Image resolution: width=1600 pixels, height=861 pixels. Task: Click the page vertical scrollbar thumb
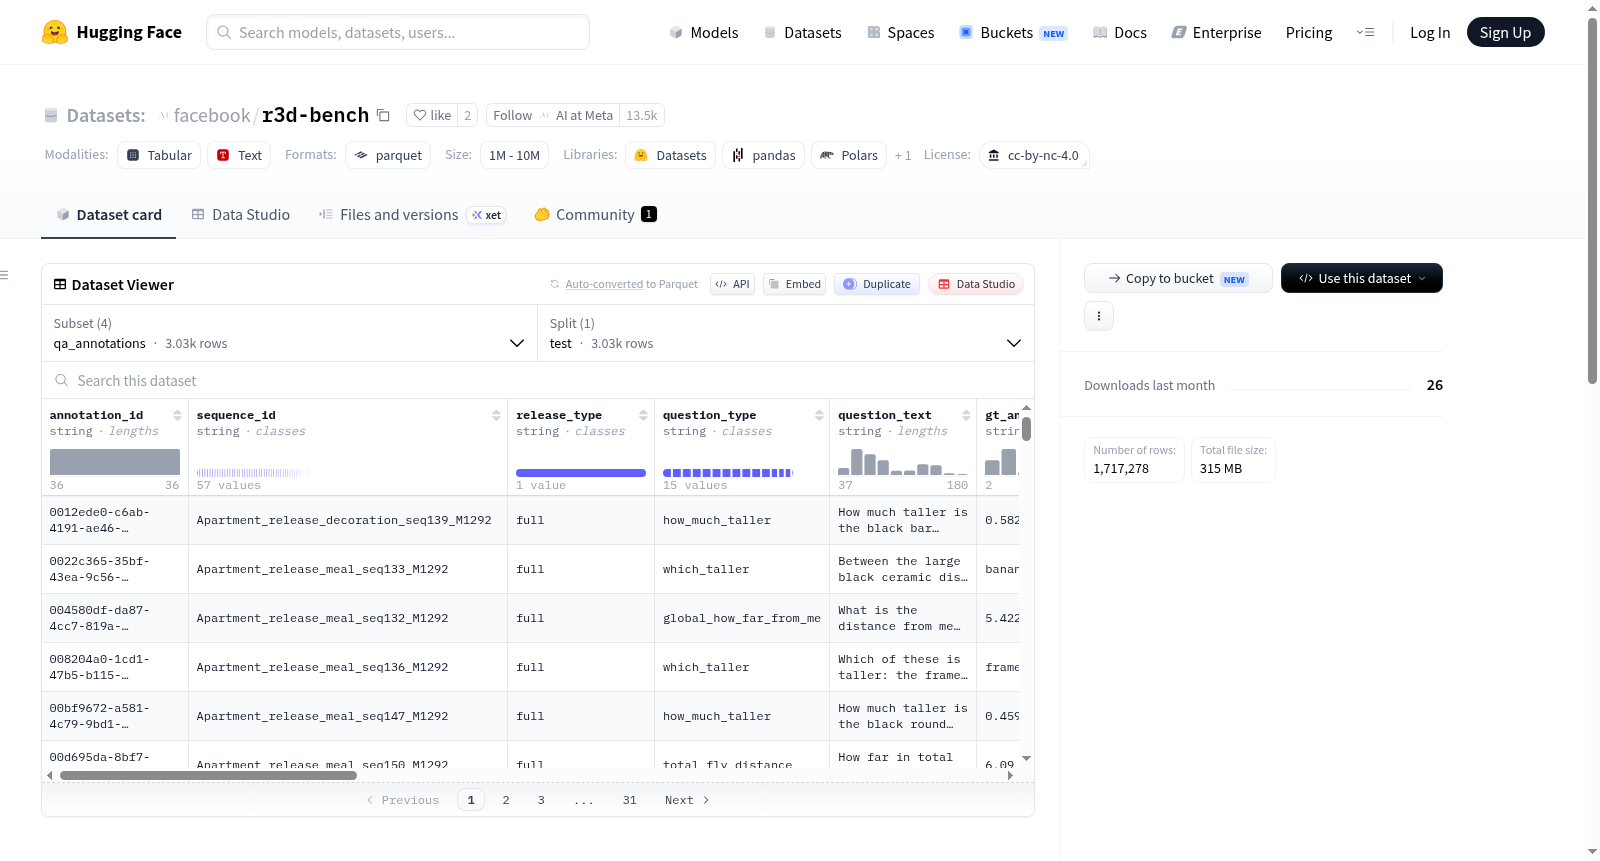point(1593,200)
